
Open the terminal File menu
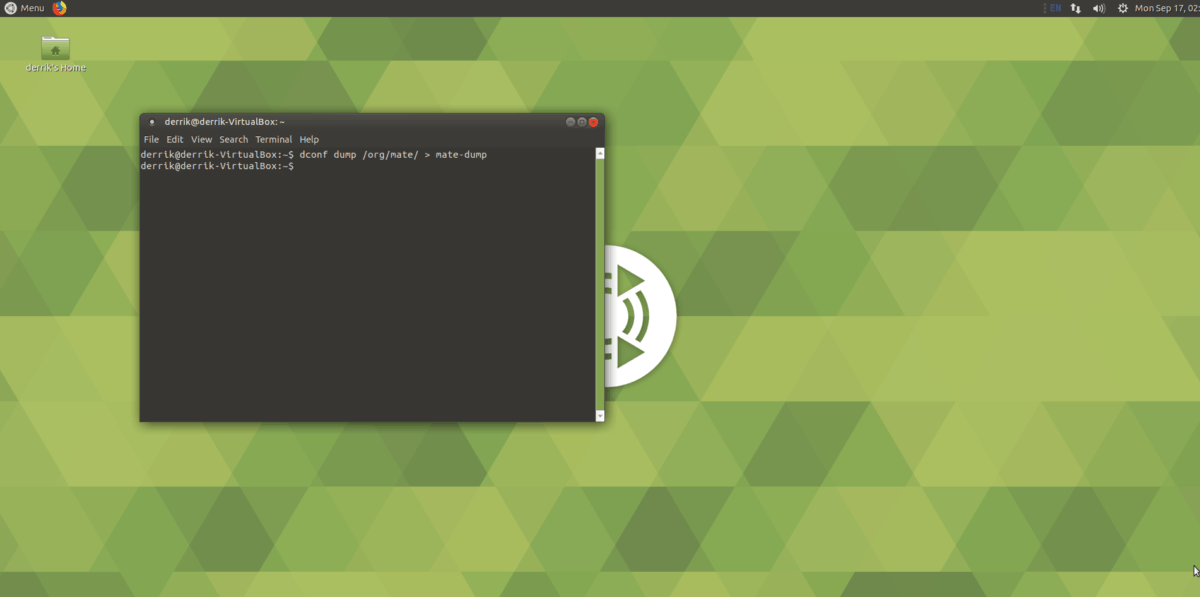tap(151, 140)
